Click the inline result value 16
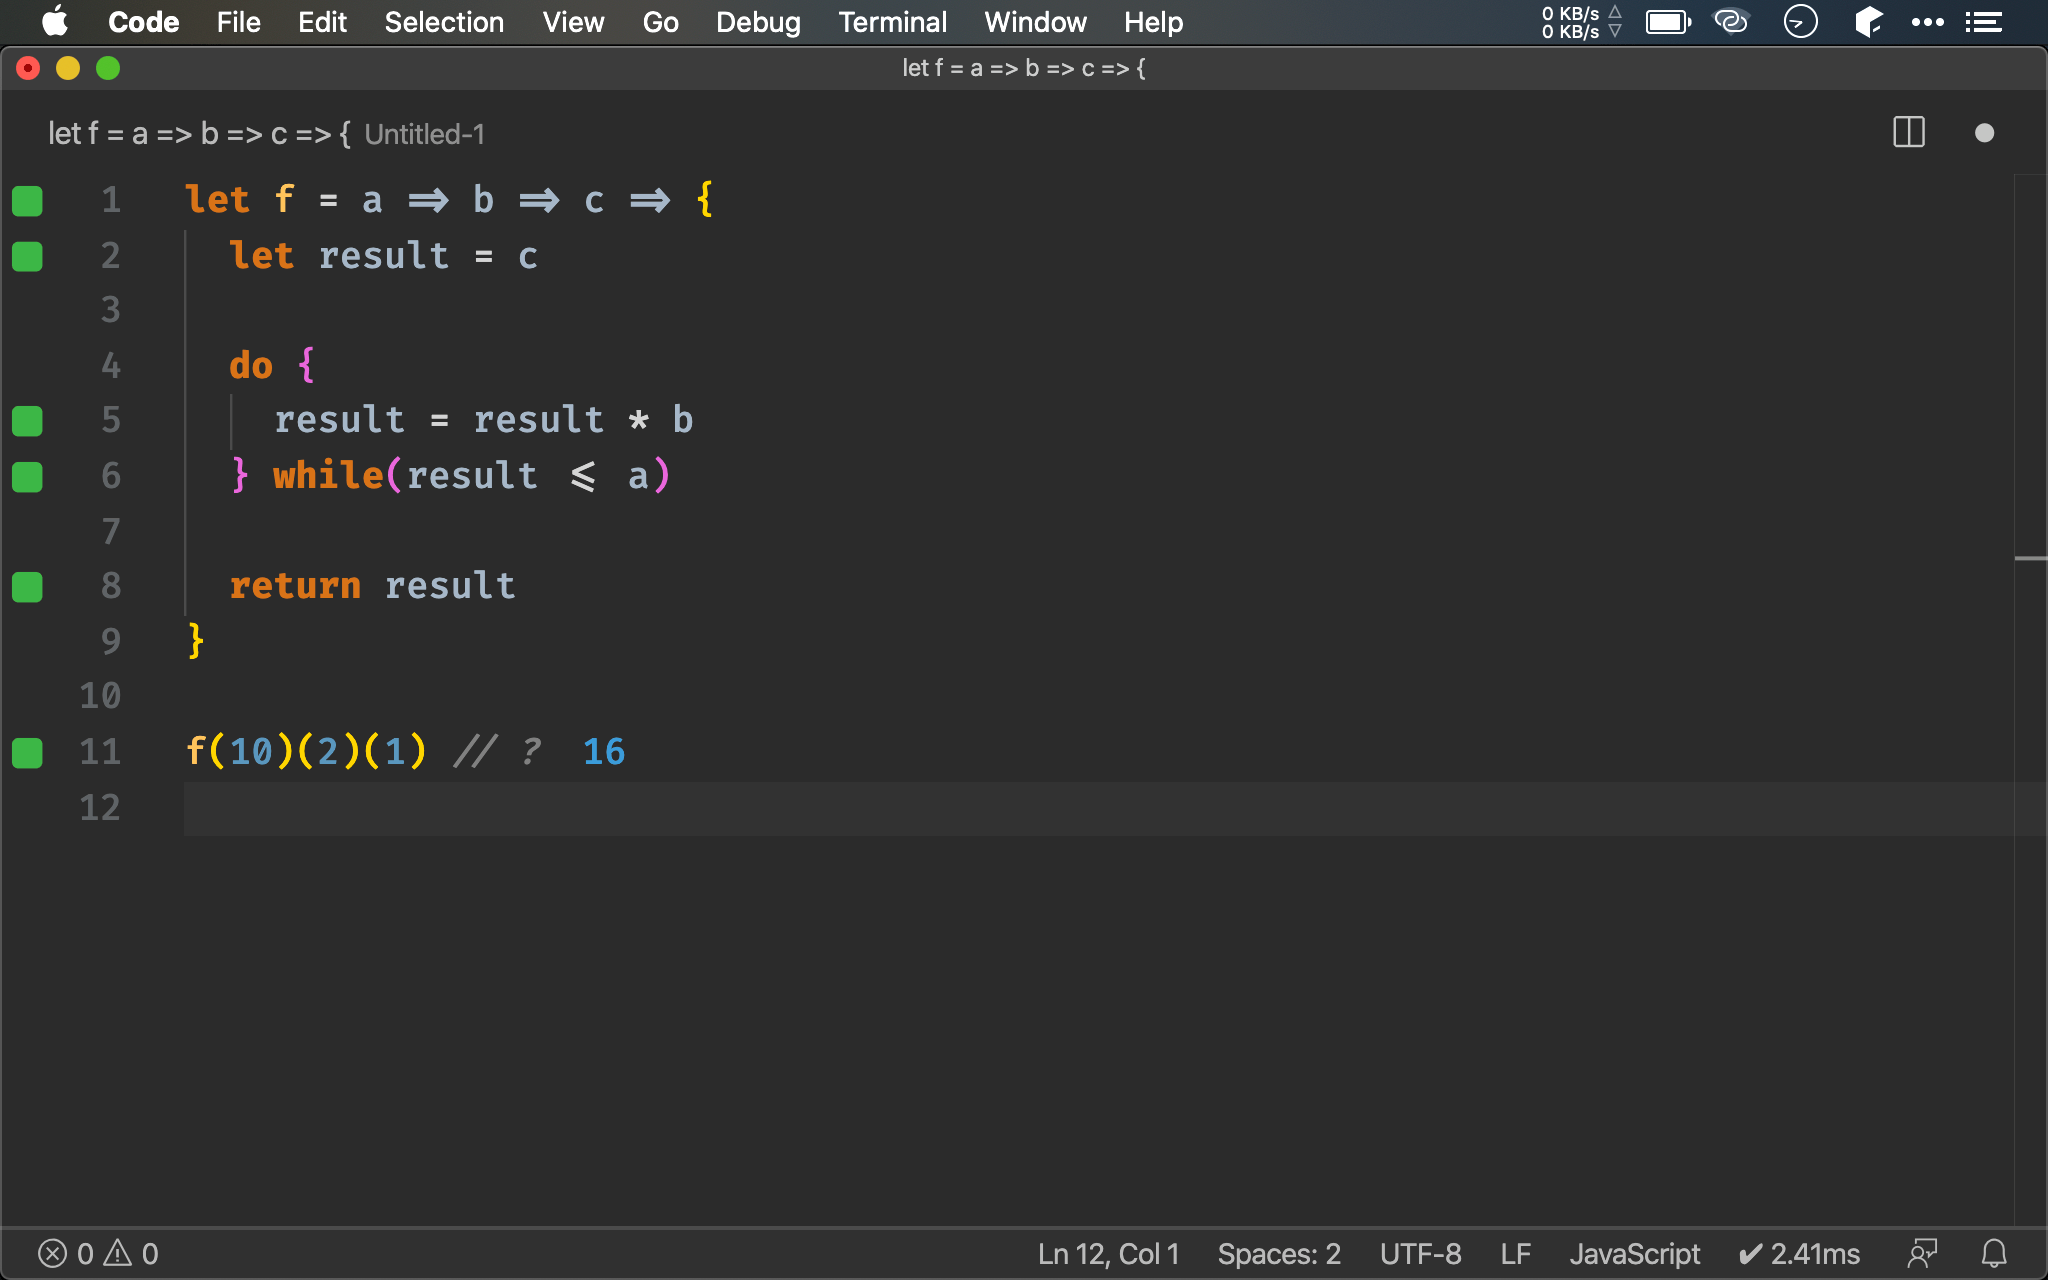This screenshot has width=2048, height=1280. 604,751
